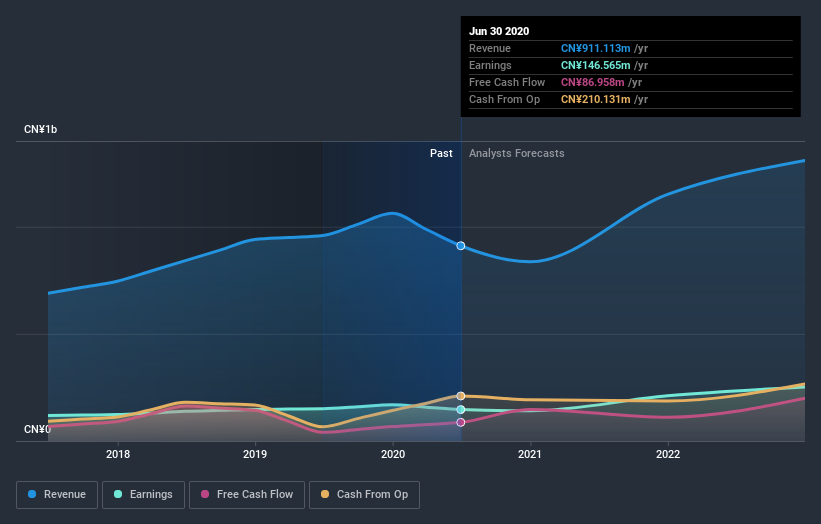The height and width of the screenshot is (524, 821).
Task: Click the CN¥0 y-axis label
Action: (x=37, y=429)
